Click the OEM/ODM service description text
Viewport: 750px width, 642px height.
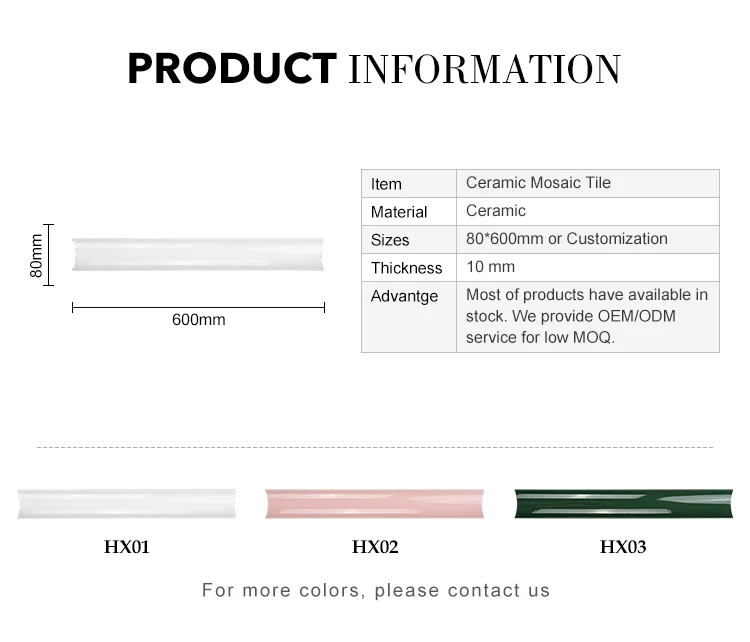(x=587, y=316)
